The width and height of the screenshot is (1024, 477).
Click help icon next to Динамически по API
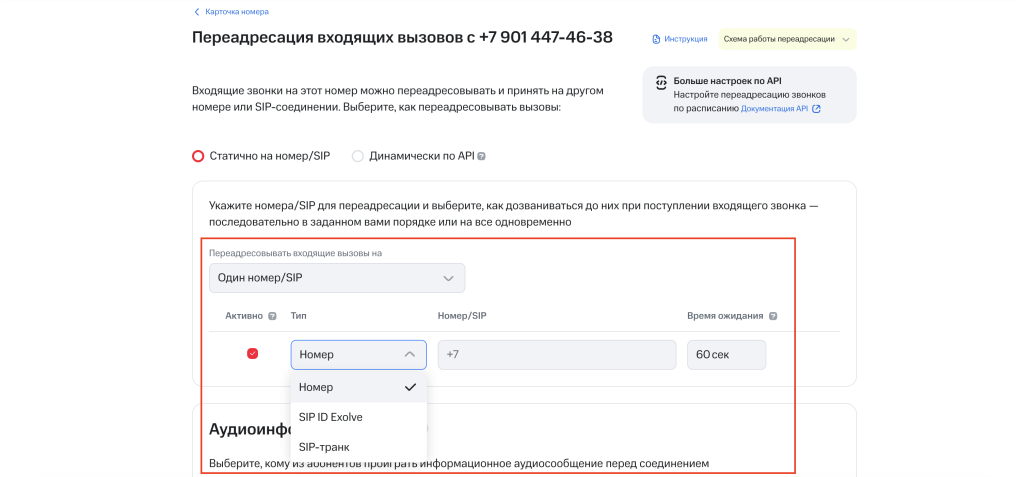point(481,157)
